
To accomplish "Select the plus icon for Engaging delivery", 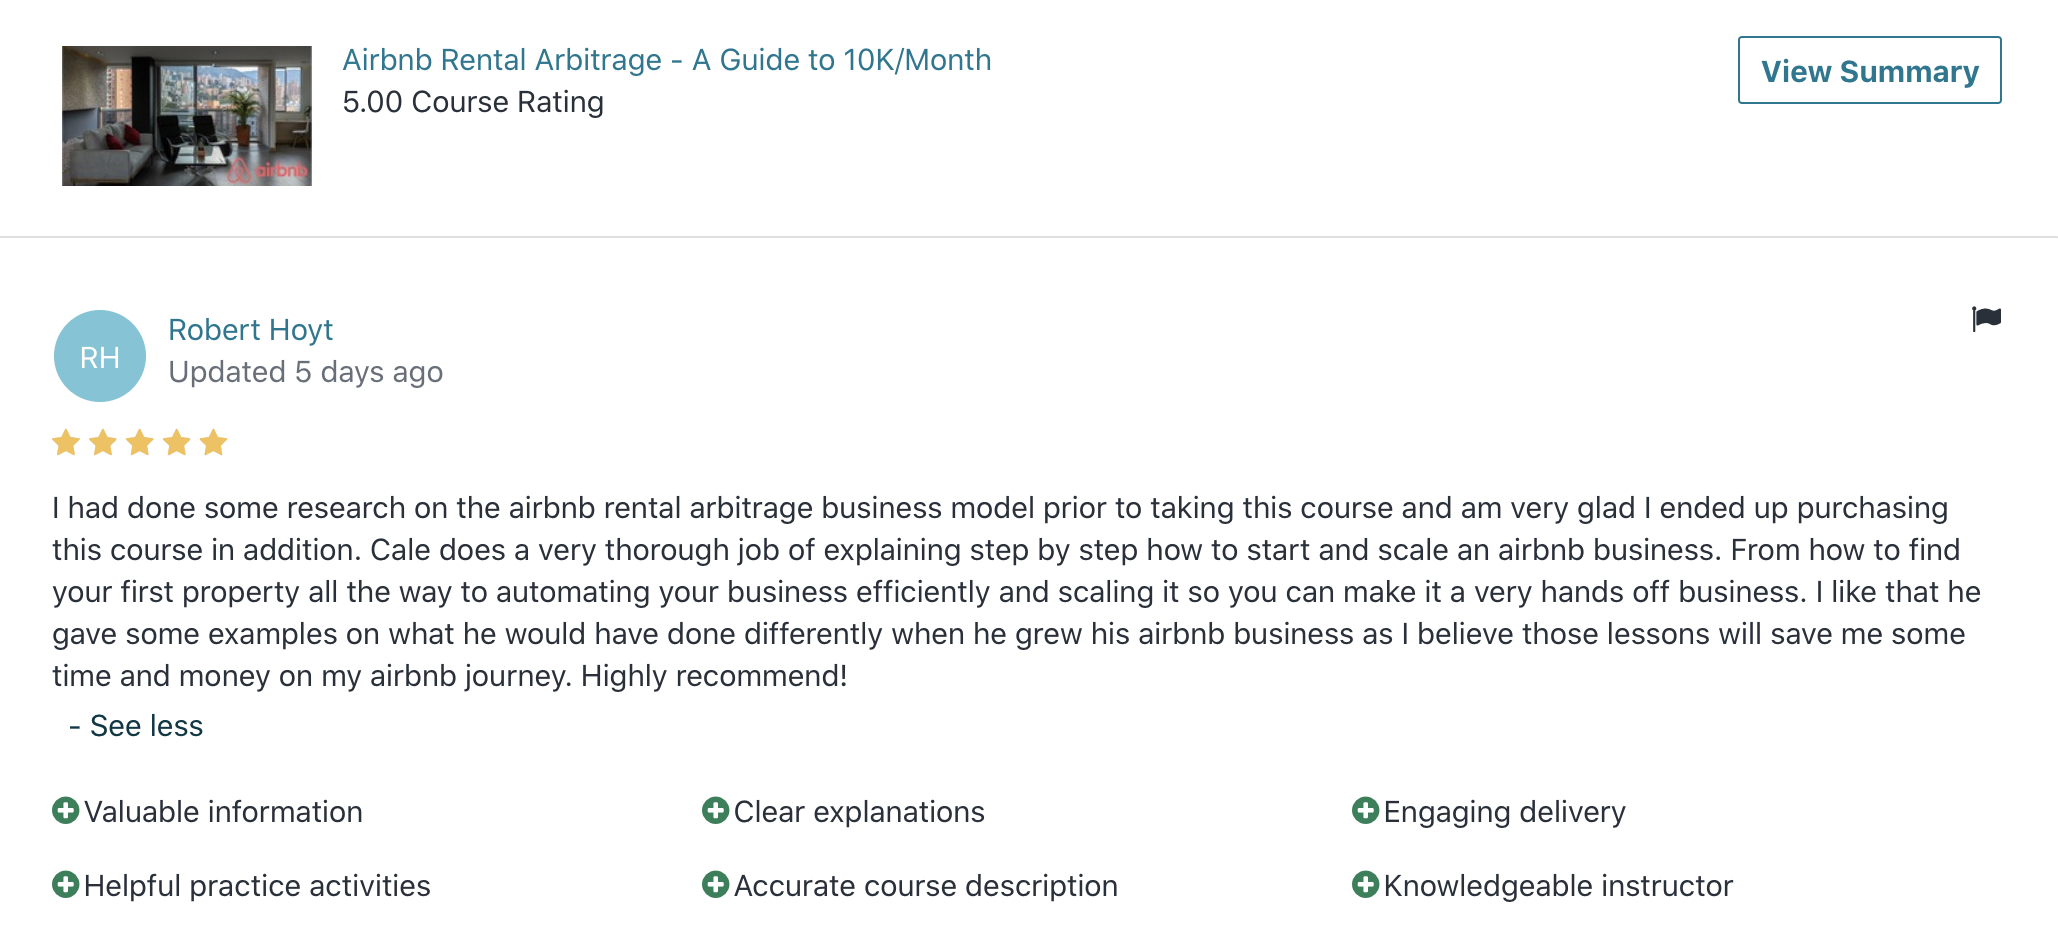I will [x=1364, y=811].
